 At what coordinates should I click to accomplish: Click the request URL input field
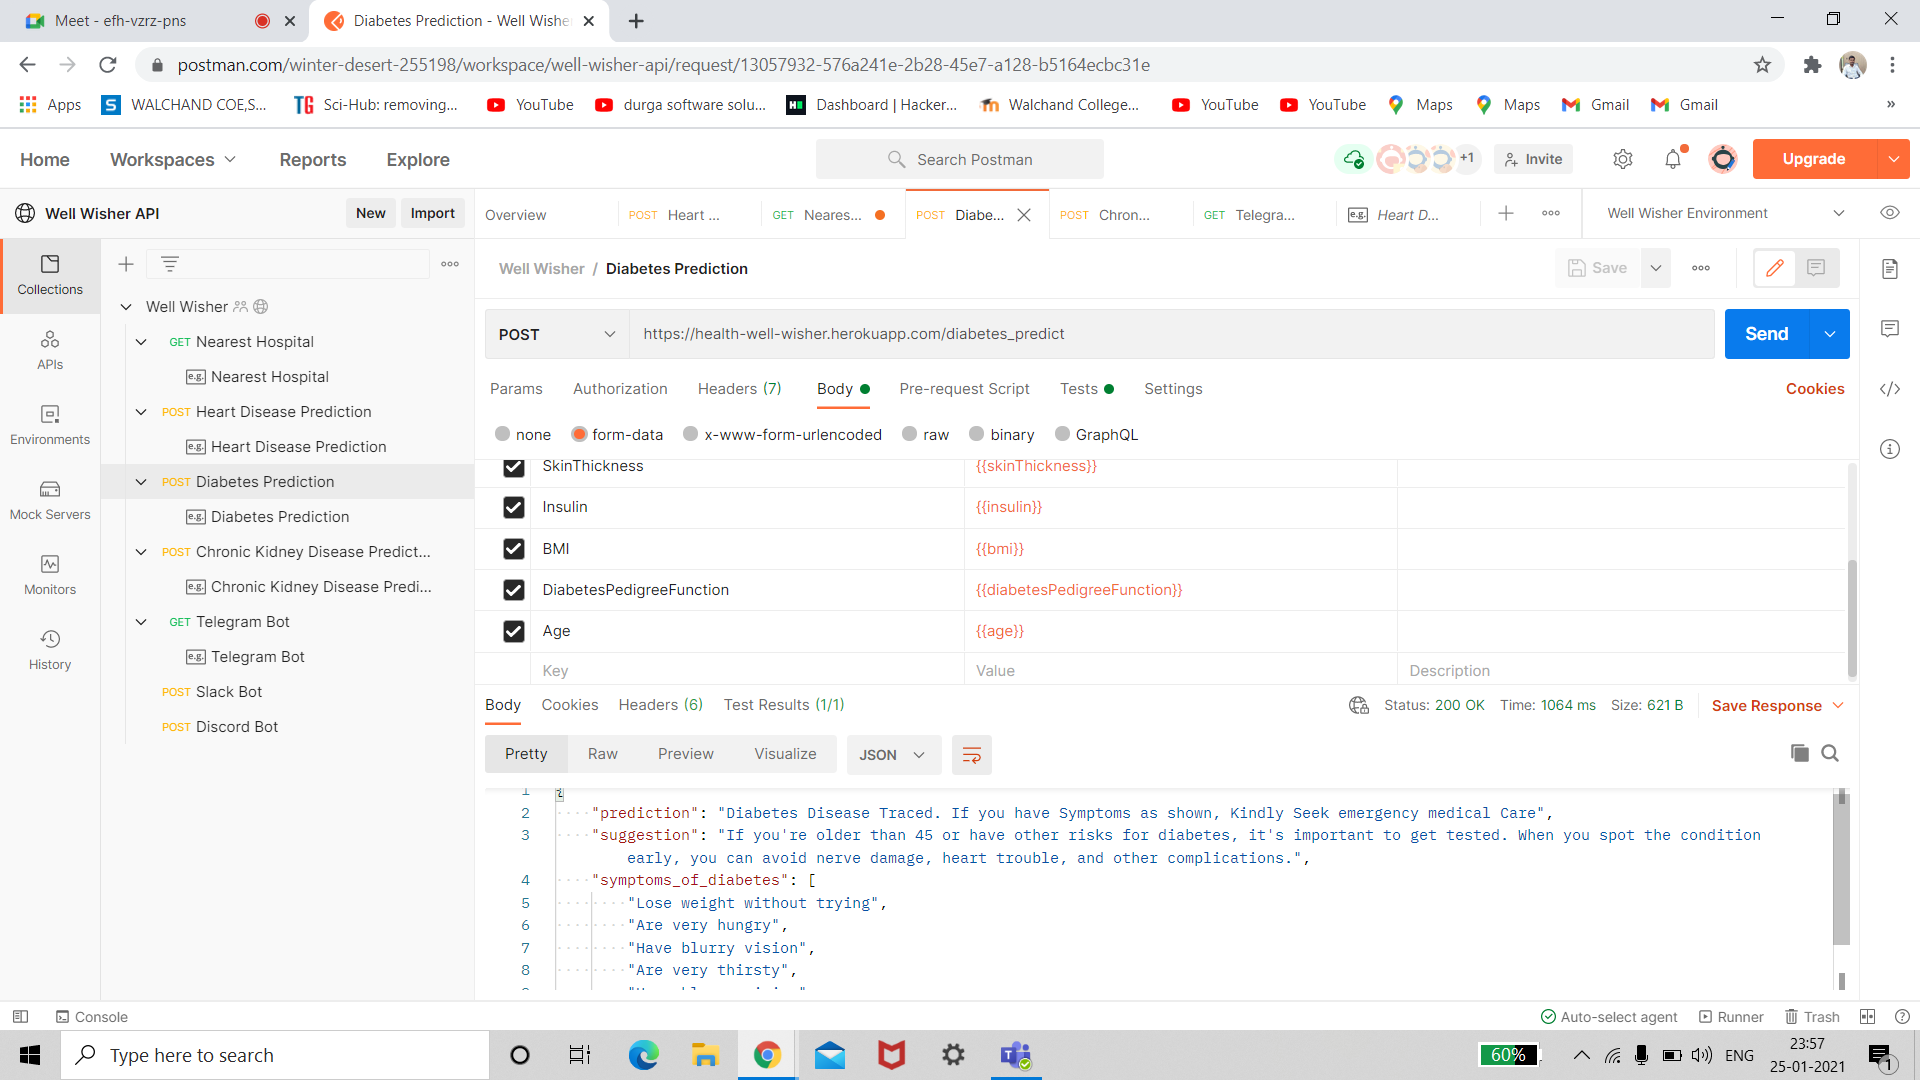1170,334
